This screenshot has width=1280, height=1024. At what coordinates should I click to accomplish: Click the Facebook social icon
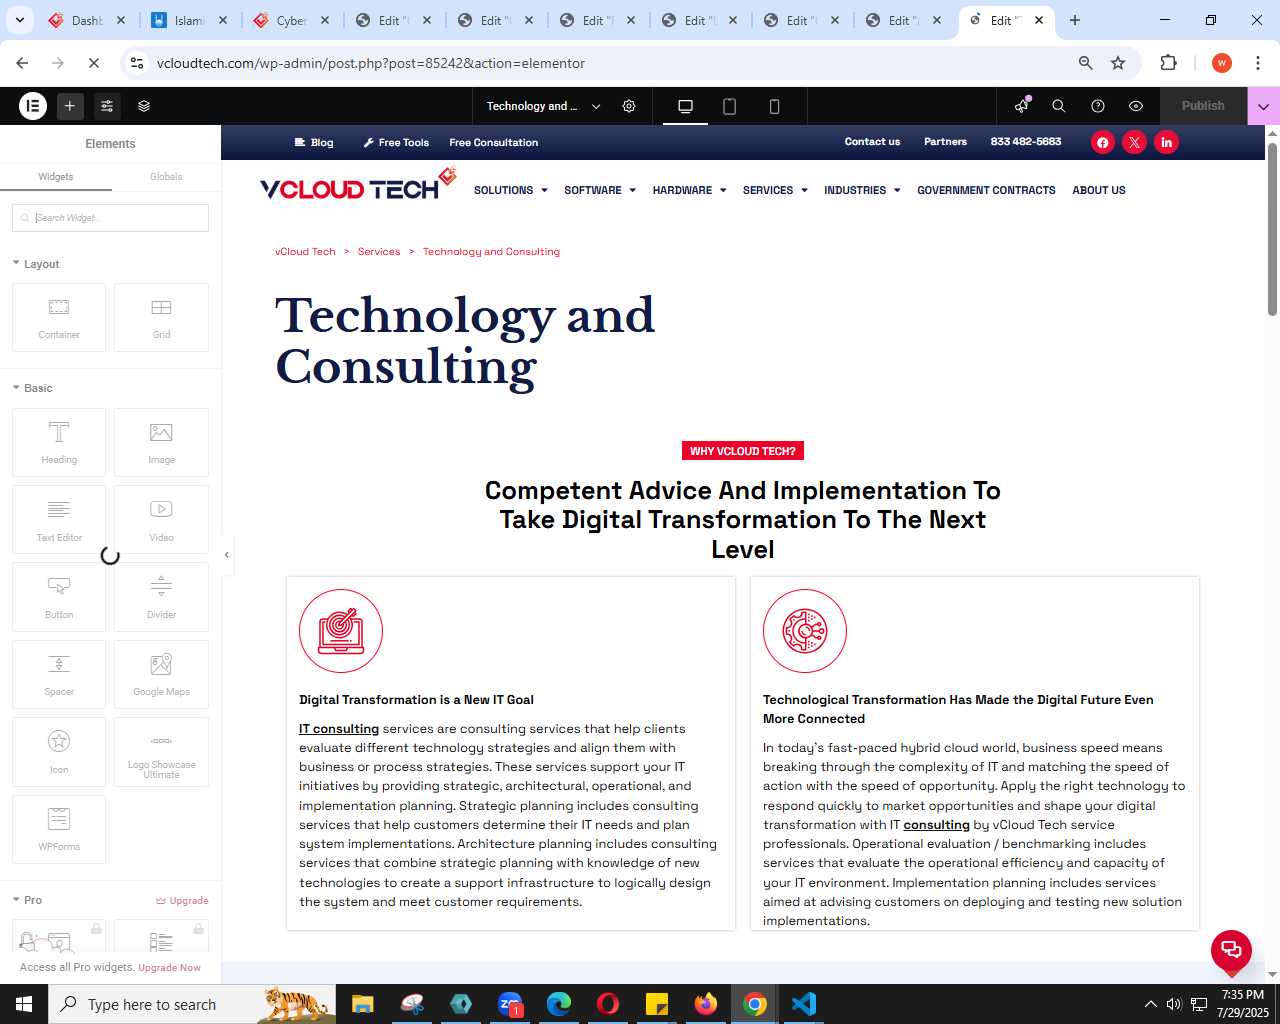coord(1102,142)
